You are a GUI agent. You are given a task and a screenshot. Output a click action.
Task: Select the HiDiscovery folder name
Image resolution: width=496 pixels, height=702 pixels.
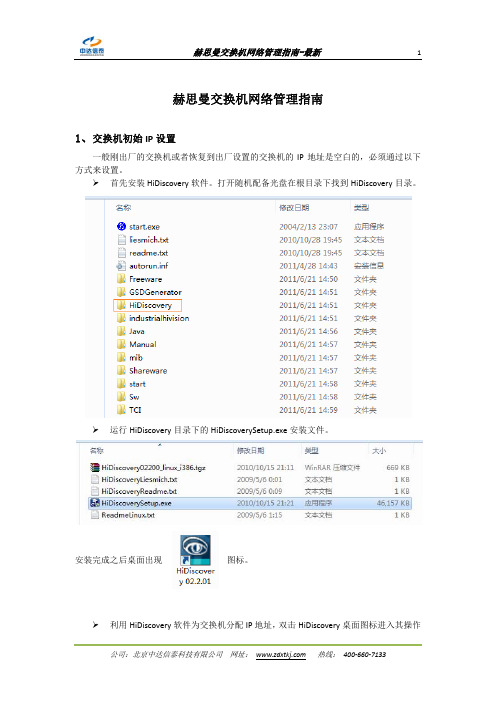pyautogui.click(x=150, y=305)
